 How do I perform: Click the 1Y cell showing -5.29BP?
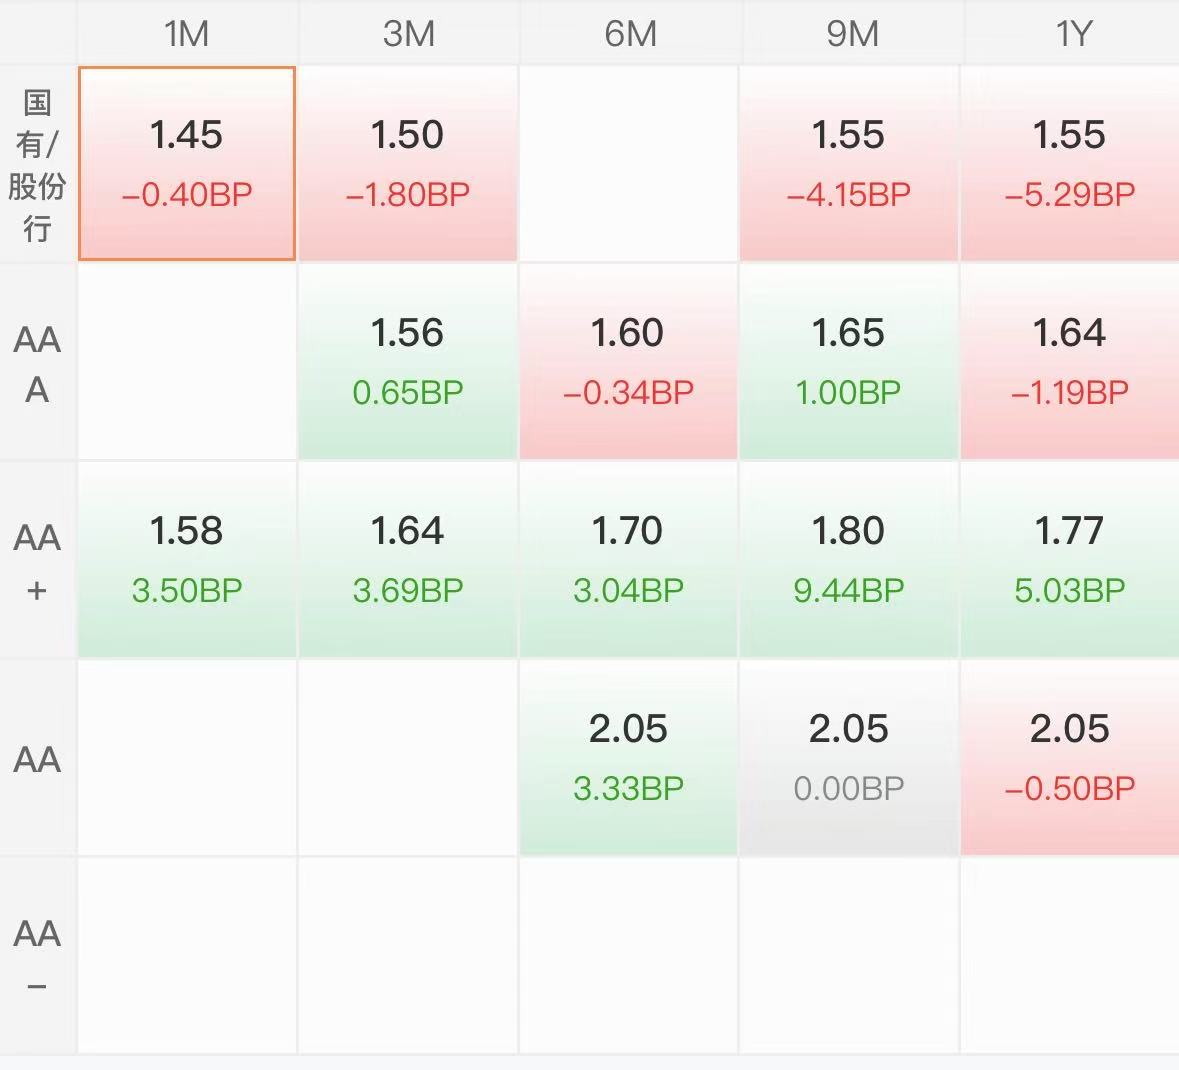[1070, 163]
